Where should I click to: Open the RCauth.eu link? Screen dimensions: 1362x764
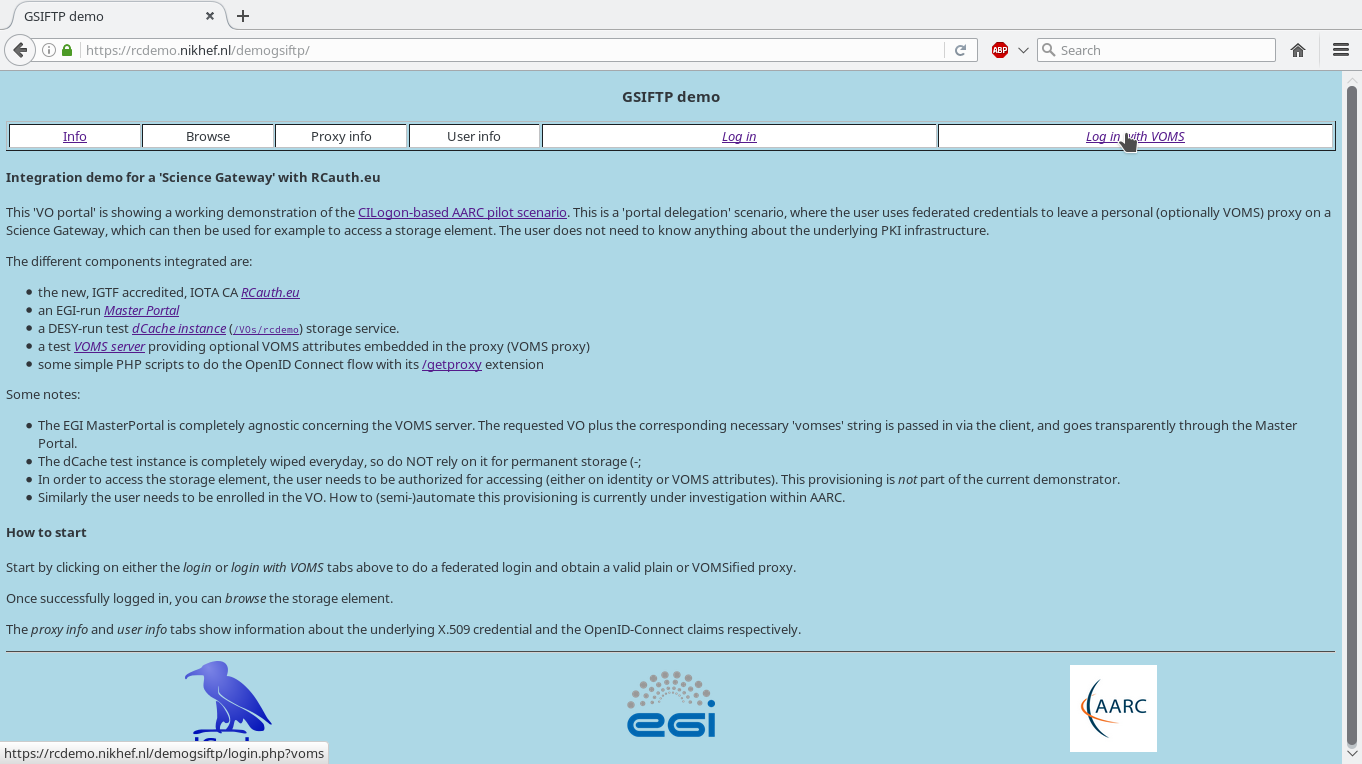(270, 292)
